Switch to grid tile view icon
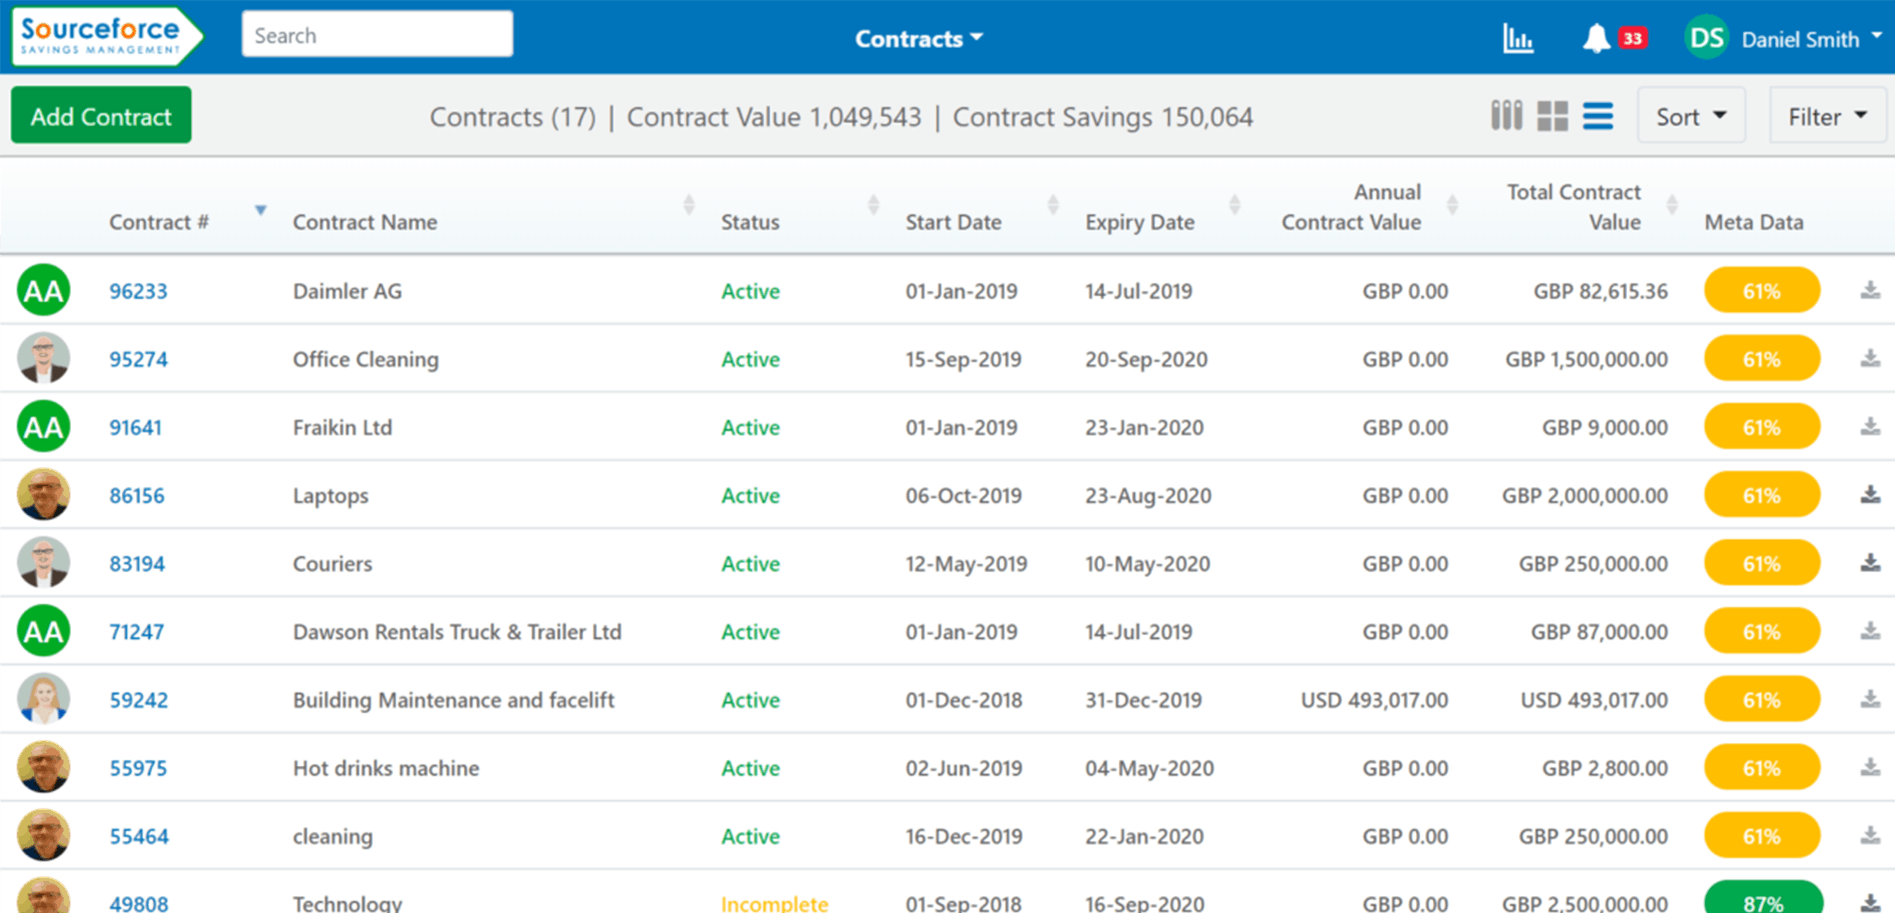Viewport: 1895px width, 913px height. pyautogui.click(x=1552, y=116)
